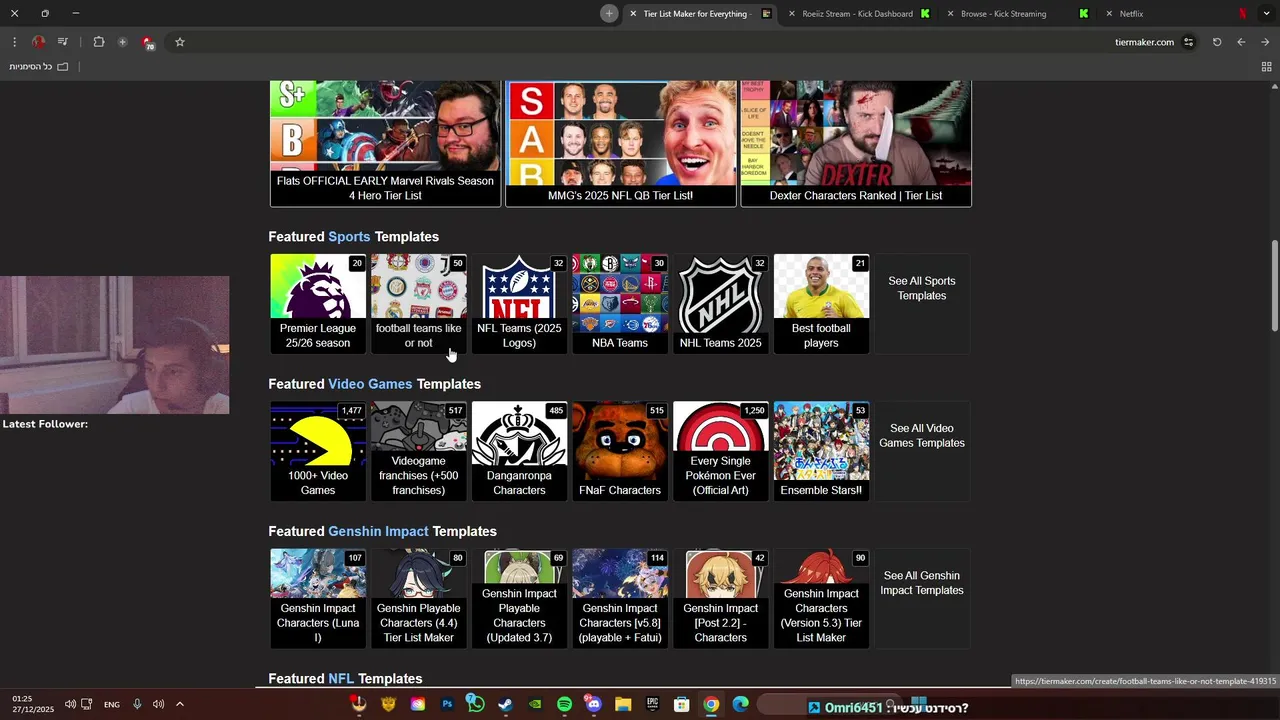Image resolution: width=1280 pixels, height=720 pixels.
Task: Open WhatsApp from the taskbar
Action: point(476,704)
